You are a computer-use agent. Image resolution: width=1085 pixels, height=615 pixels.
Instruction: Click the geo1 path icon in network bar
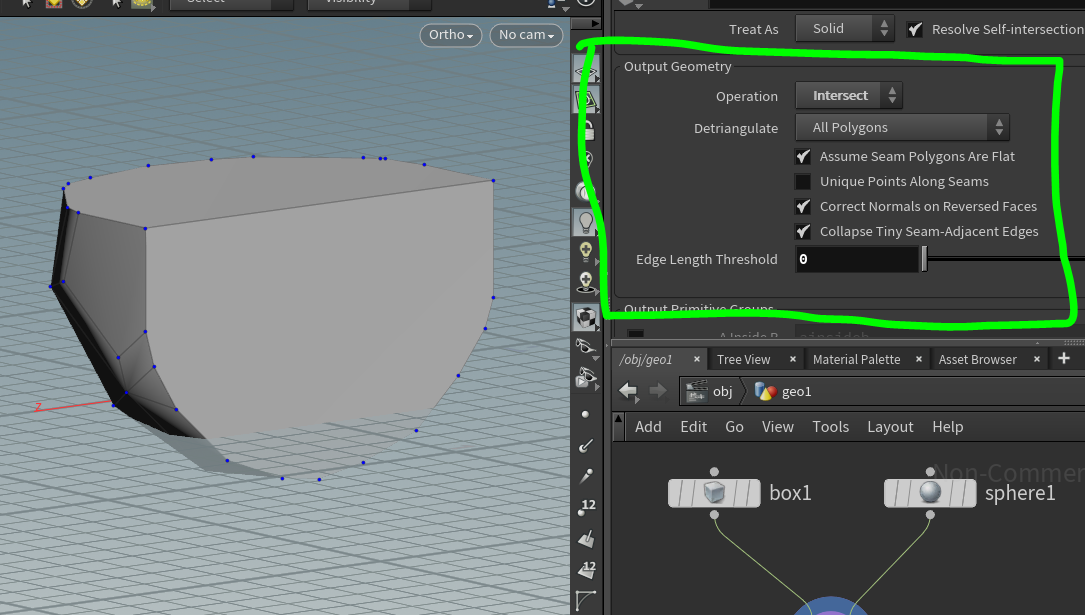pos(766,391)
